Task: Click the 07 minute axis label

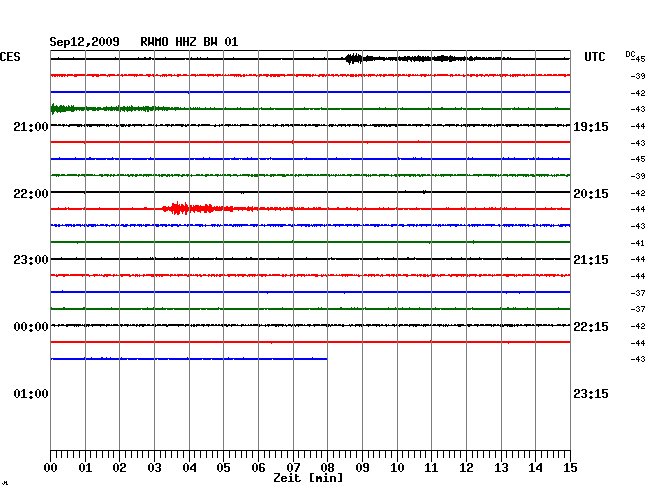Action: coord(293,467)
